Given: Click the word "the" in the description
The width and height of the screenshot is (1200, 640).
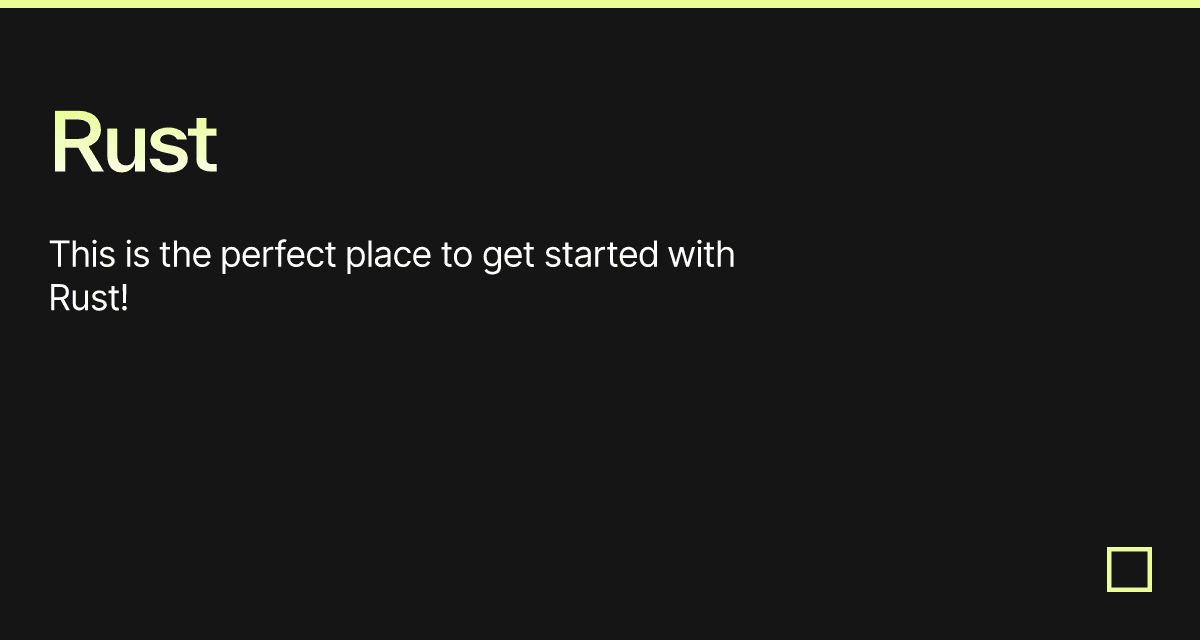Looking at the screenshot, I should click(184, 255).
